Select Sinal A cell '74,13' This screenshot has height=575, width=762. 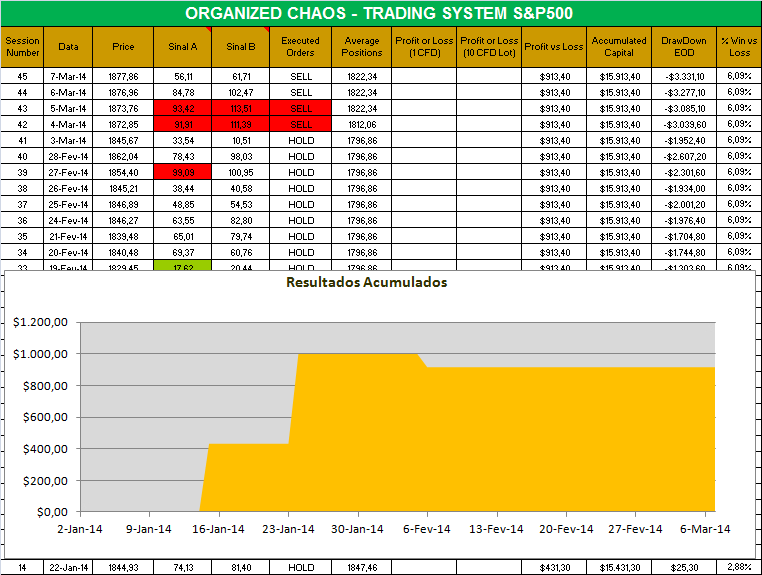183,568
